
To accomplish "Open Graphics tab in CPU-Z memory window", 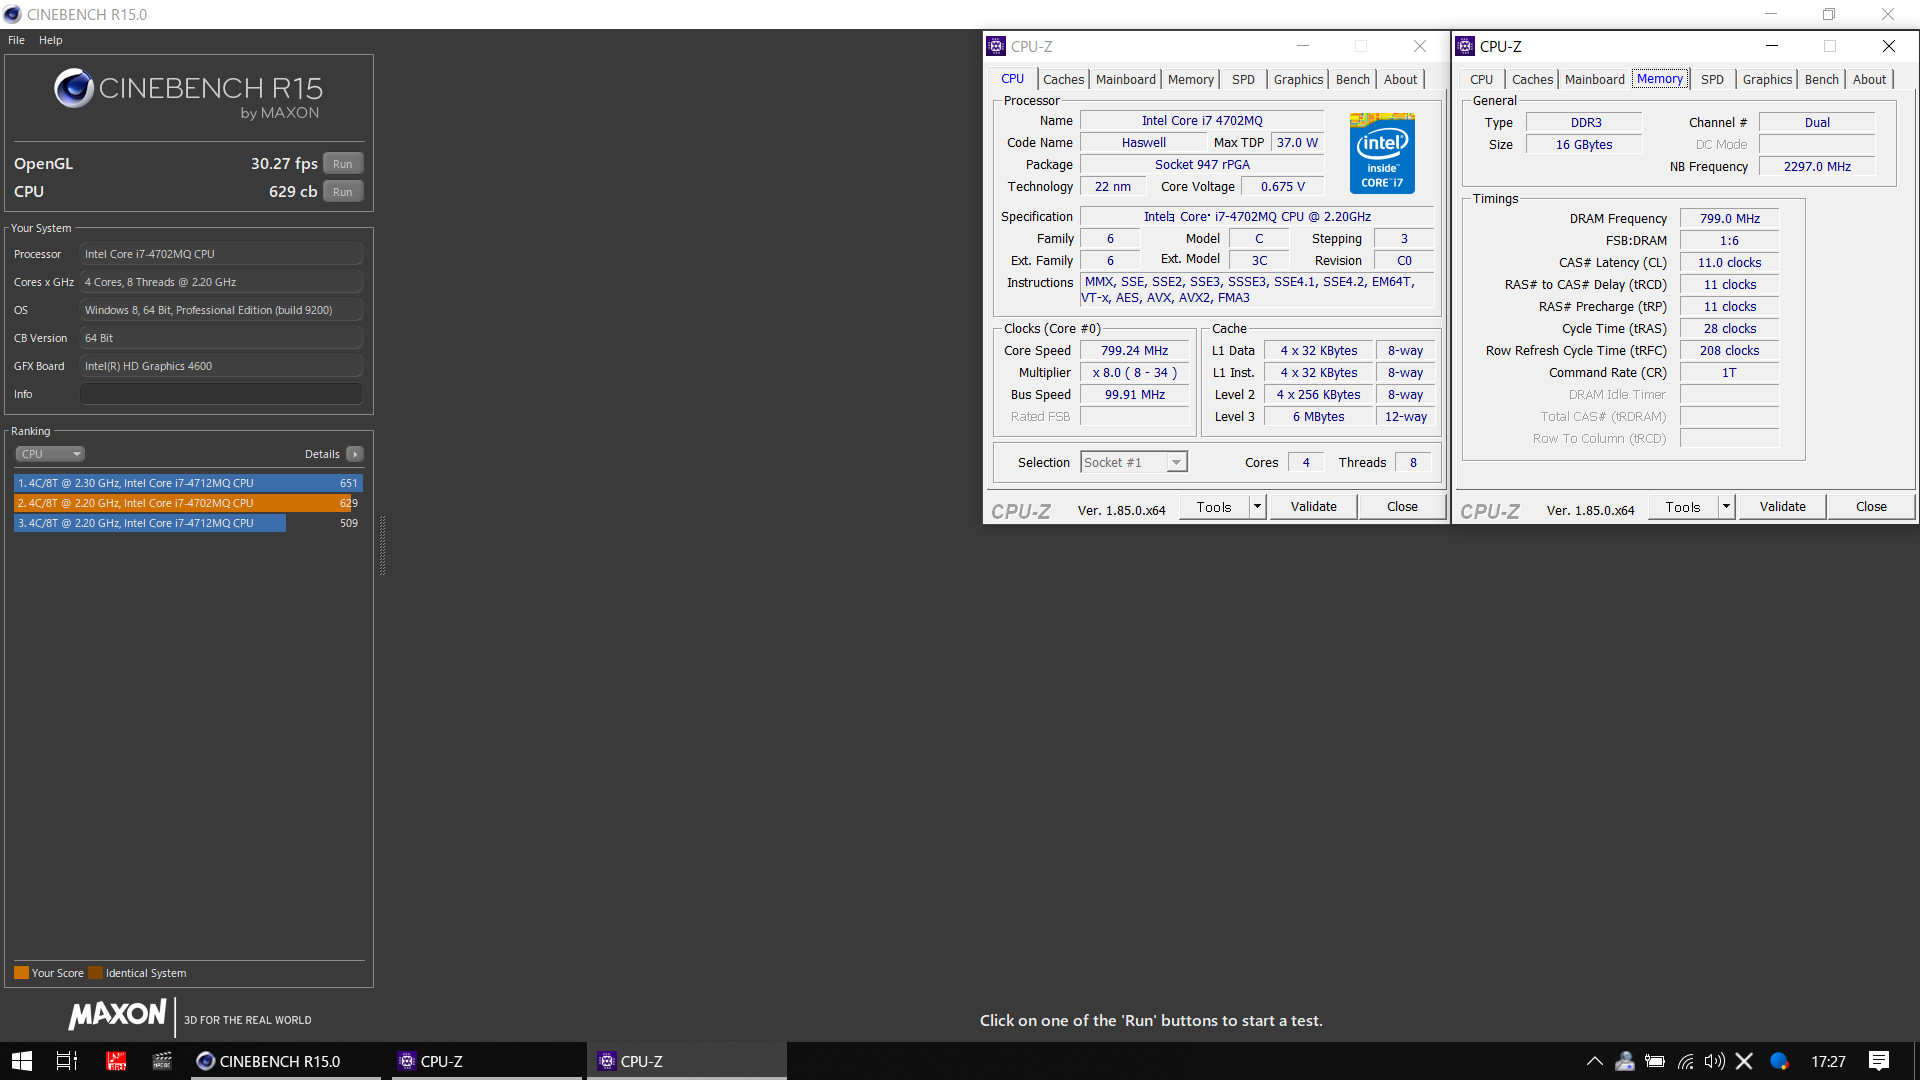I will pyautogui.click(x=1767, y=80).
